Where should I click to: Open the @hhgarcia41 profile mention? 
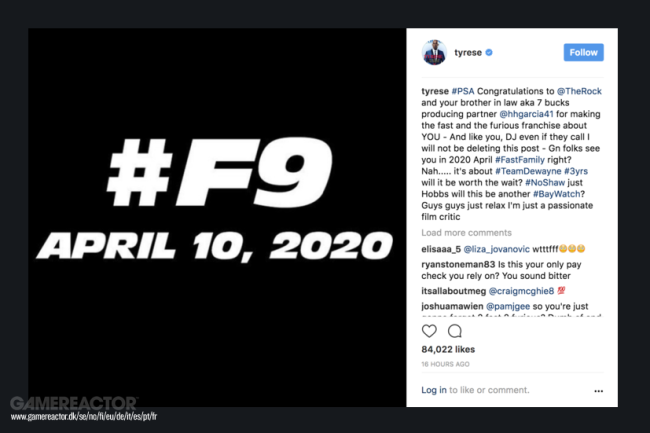tap(526, 114)
